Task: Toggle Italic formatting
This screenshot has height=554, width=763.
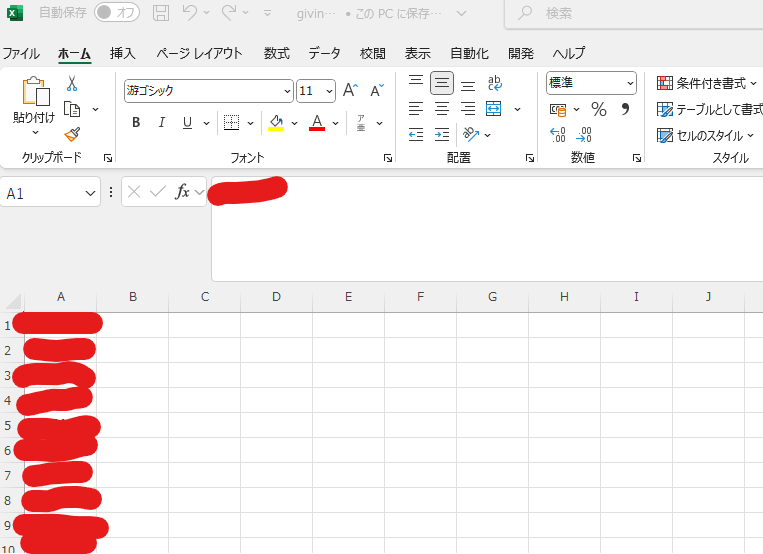Action: coord(161,123)
